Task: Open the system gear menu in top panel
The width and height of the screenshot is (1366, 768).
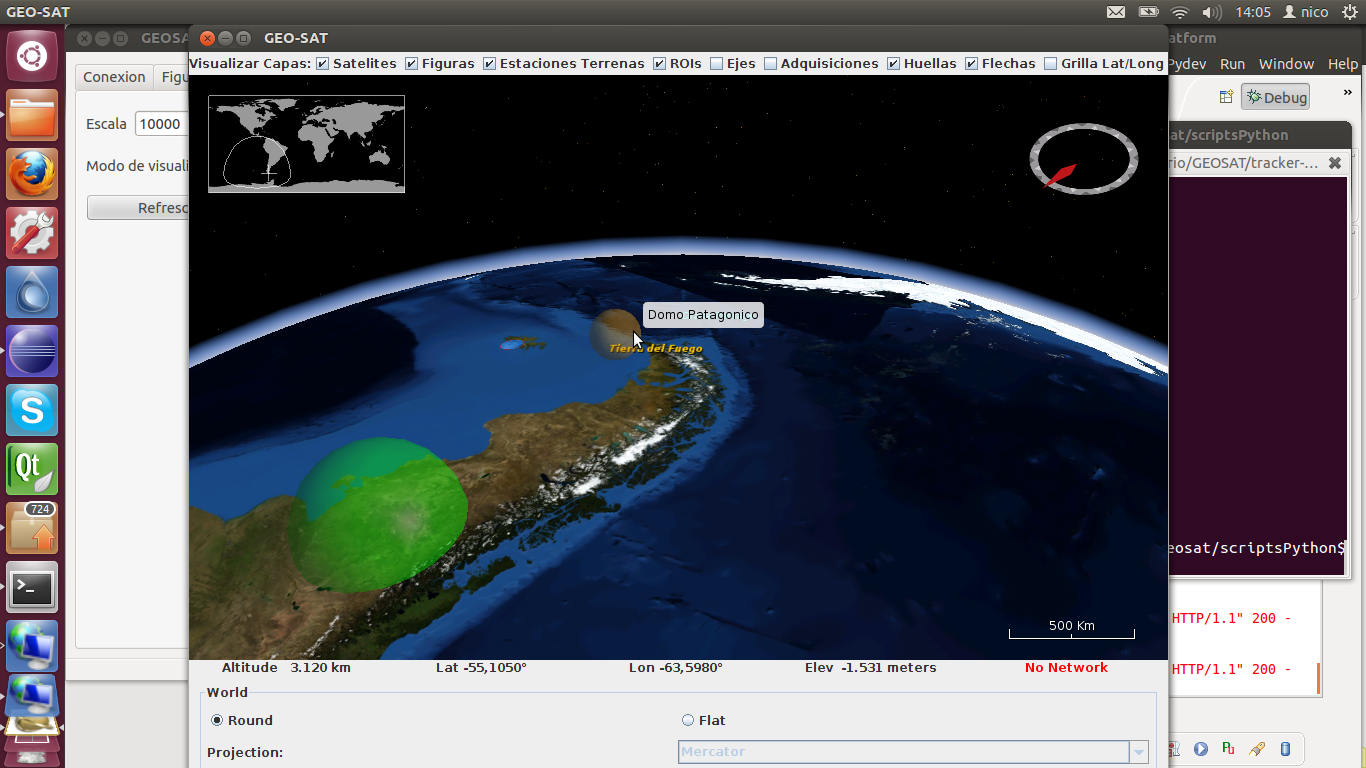Action: [1350, 12]
